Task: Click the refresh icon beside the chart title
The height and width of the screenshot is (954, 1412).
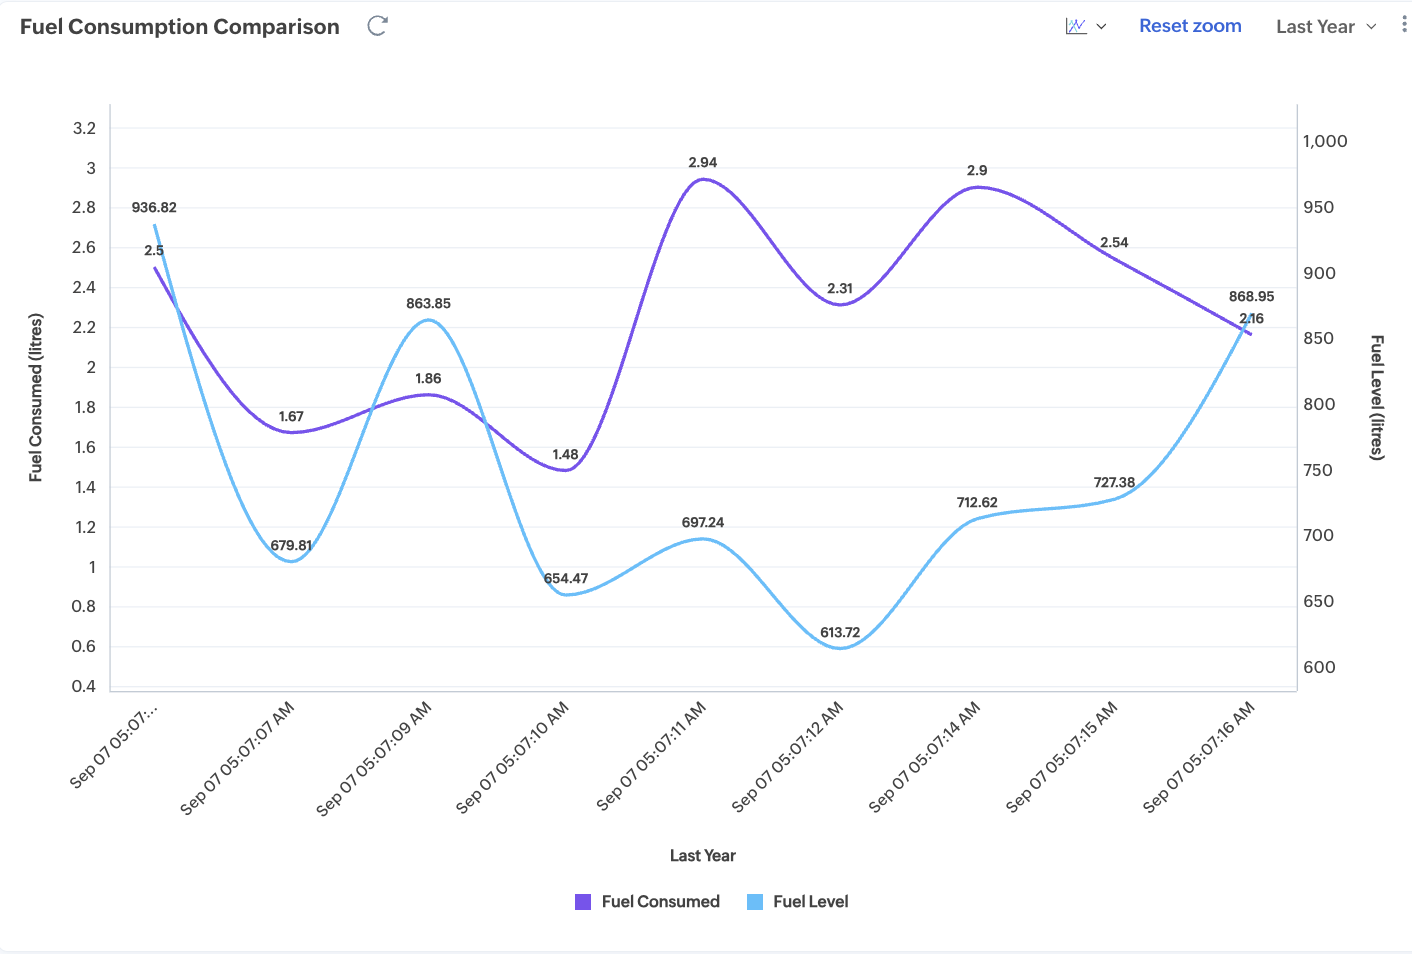Action: 377,26
